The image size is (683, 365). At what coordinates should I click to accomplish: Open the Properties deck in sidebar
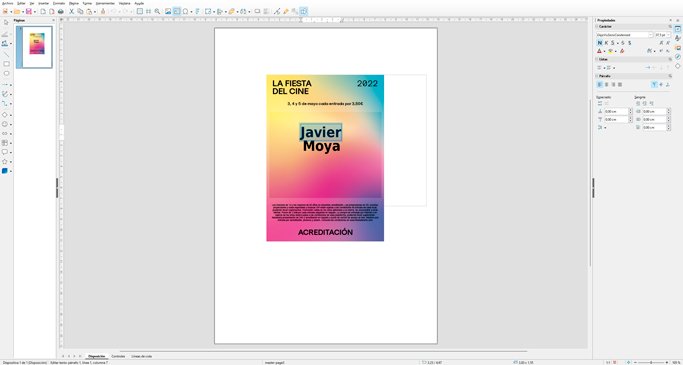(677, 29)
